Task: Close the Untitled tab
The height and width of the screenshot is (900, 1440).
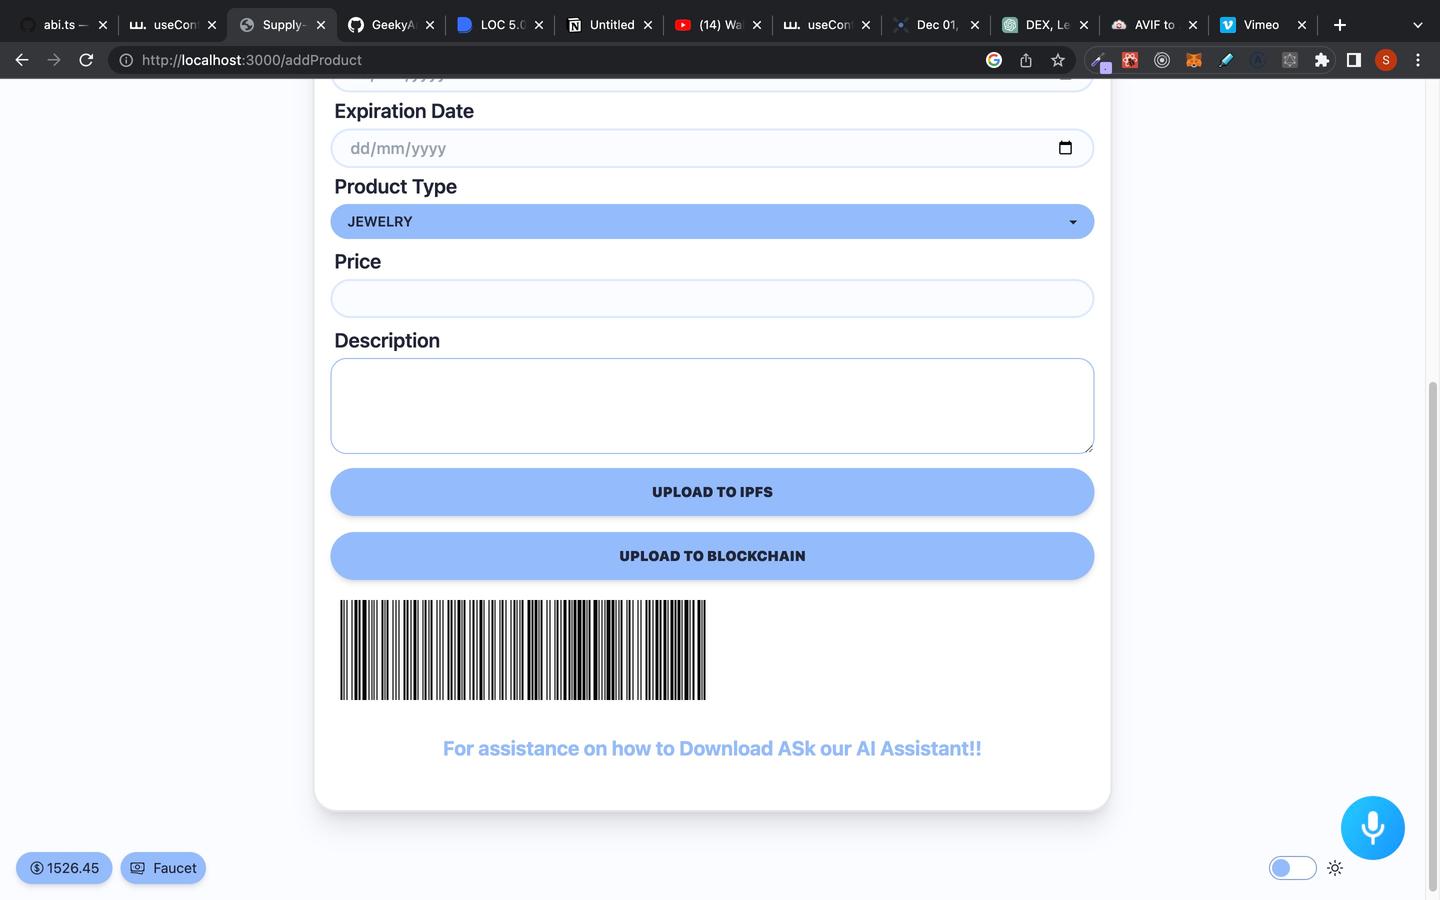Action: click(x=648, y=25)
